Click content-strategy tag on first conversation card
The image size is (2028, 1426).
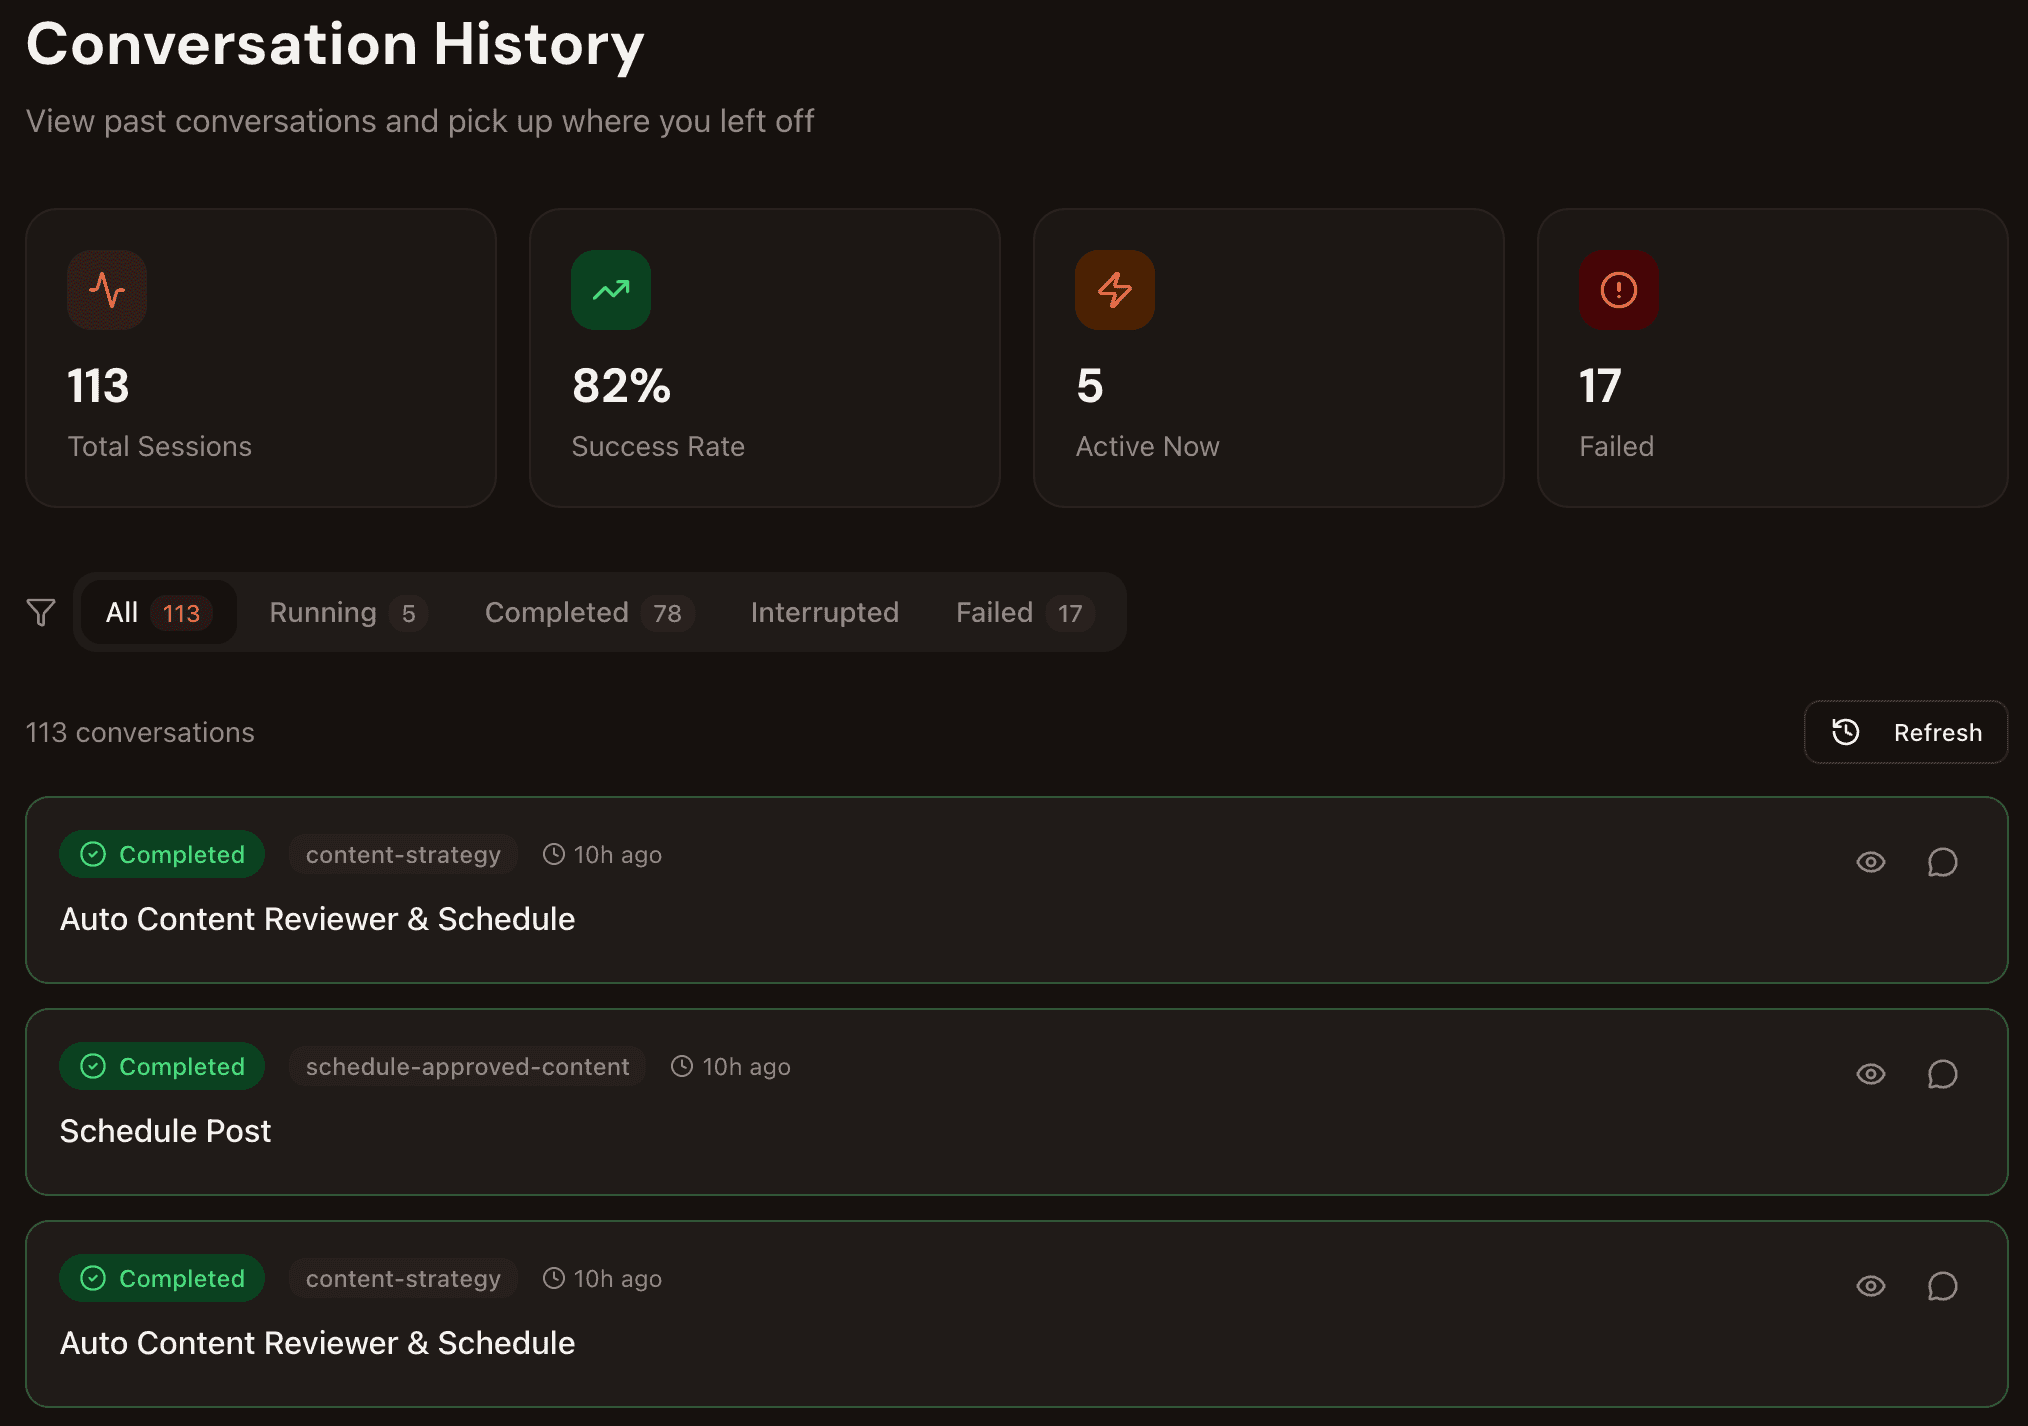point(403,854)
